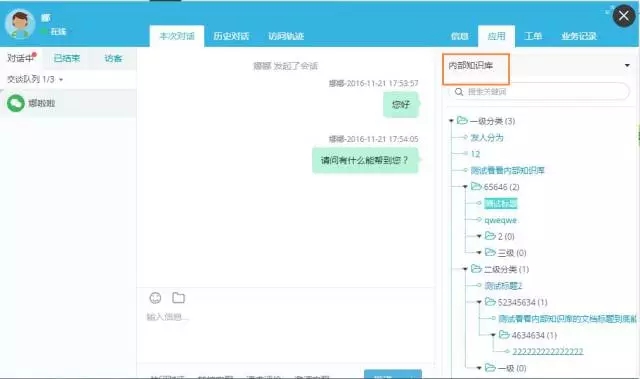Collapse the 65646 (2) node arrow
The image size is (640, 379).
(465, 187)
